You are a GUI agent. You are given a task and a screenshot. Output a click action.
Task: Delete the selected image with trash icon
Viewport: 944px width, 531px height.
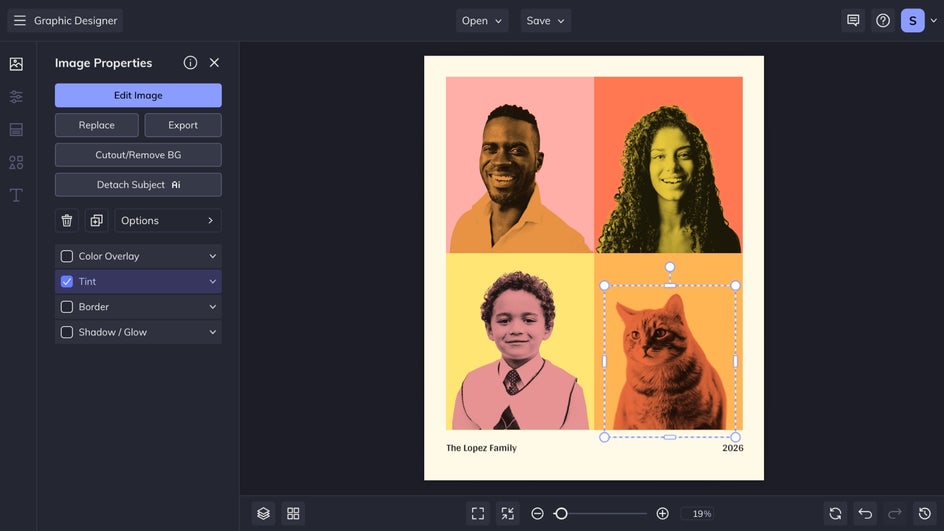click(67, 220)
